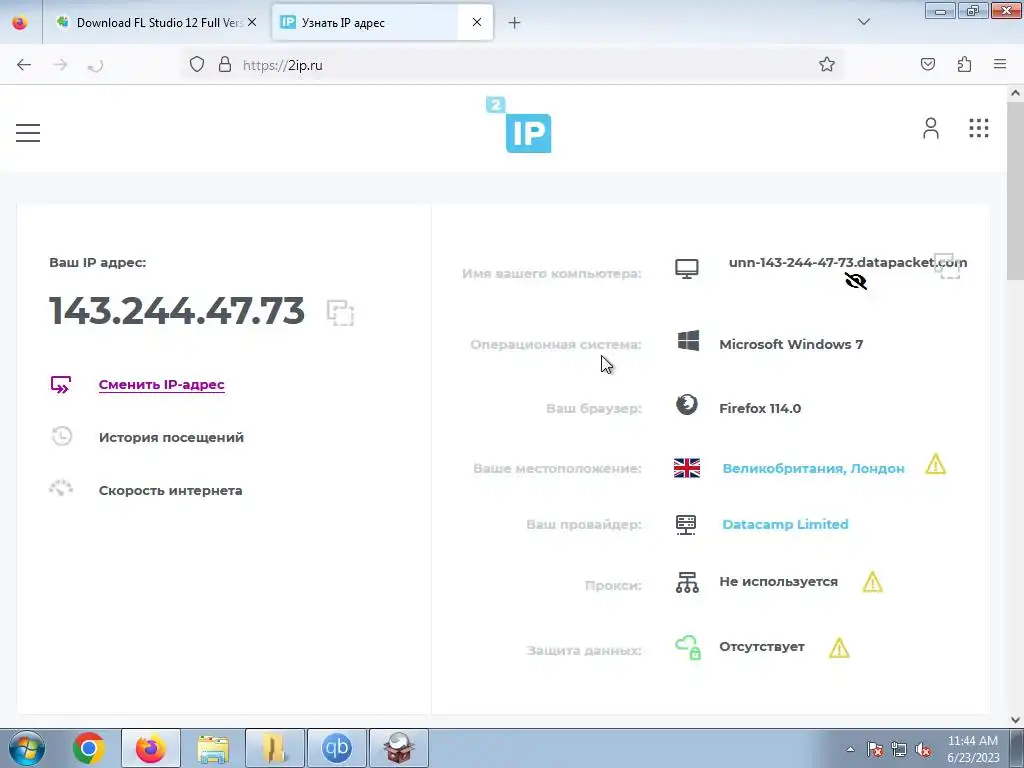This screenshot has height=768, width=1024.
Task: Click warning triangle next to data protection
Action: pyautogui.click(x=839, y=648)
